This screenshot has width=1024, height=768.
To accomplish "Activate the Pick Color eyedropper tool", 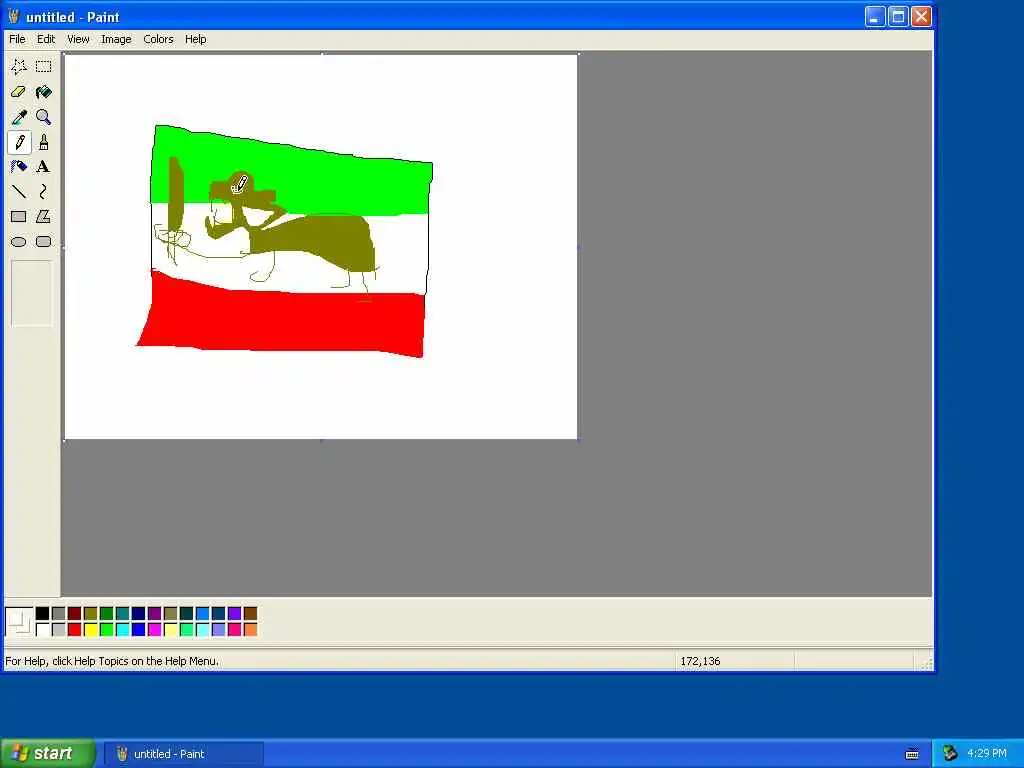I will tap(19, 117).
